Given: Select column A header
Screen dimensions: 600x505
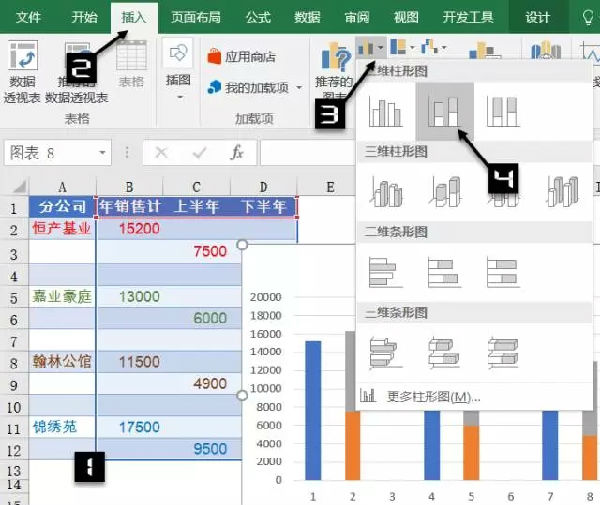Looking at the screenshot, I should click(x=62, y=187).
